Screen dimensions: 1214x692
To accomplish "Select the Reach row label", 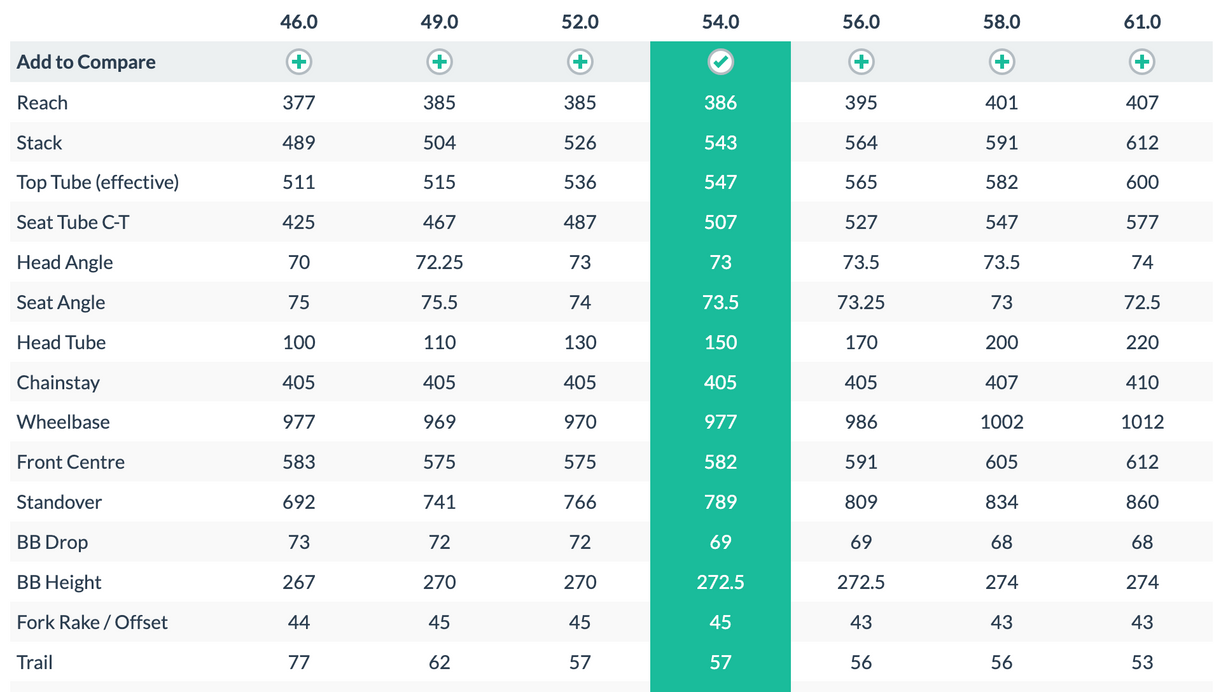I will coord(42,103).
